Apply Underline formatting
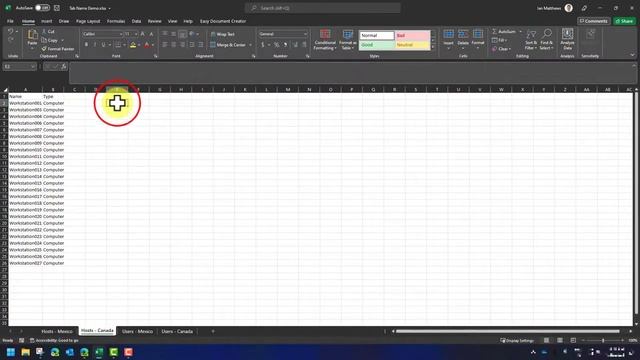 pos(103,45)
